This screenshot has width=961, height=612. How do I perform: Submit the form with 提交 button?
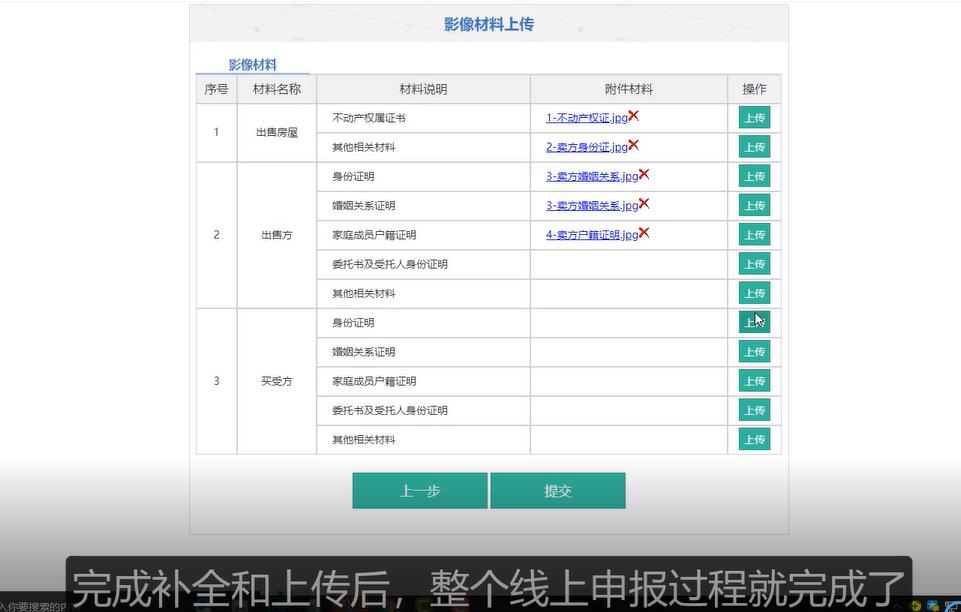(x=557, y=490)
